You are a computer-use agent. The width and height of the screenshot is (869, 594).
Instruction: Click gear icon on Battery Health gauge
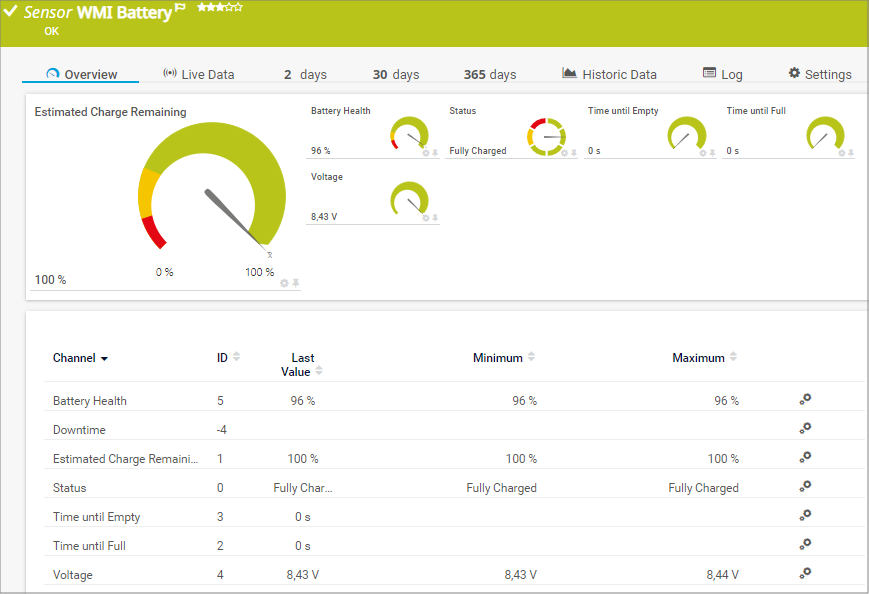pyautogui.click(x=425, y=153)
